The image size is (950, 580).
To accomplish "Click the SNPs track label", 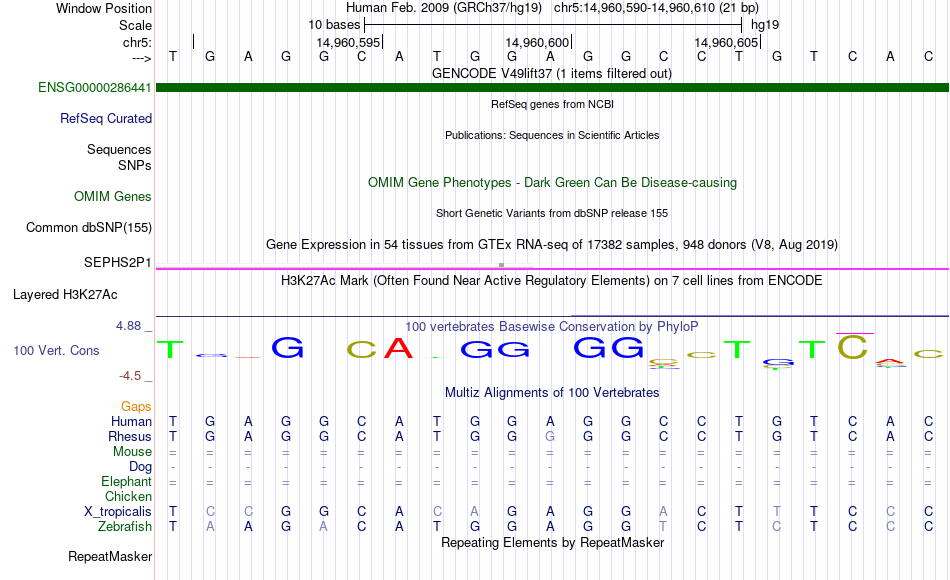I will tap(135, 165).
